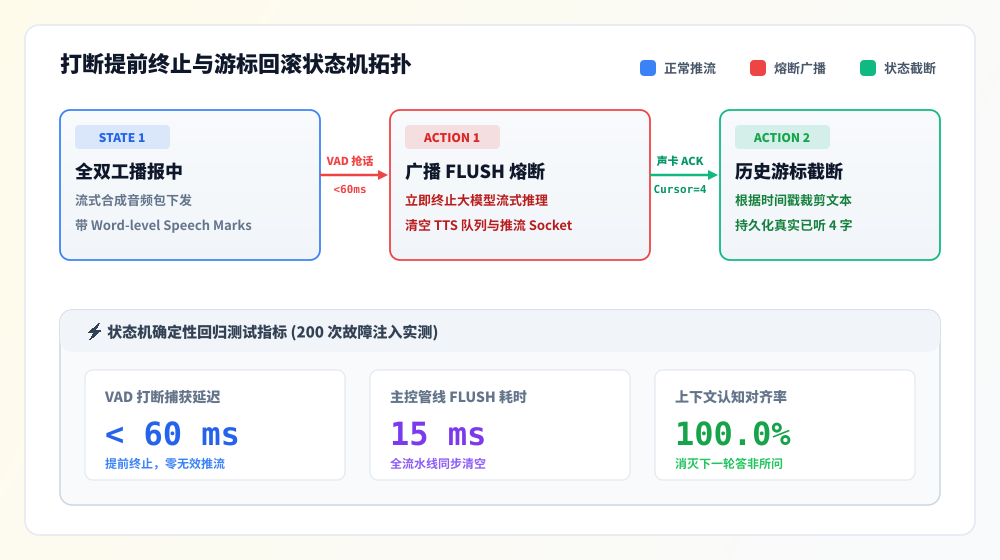Click the heading 历史游标截断

(x=789, y=171)
